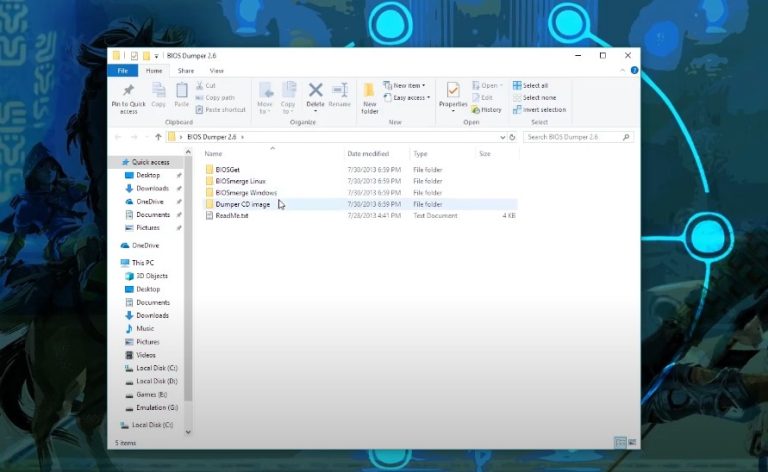
Task: Click the Forward navigation arrow
Action: [134, 137]
